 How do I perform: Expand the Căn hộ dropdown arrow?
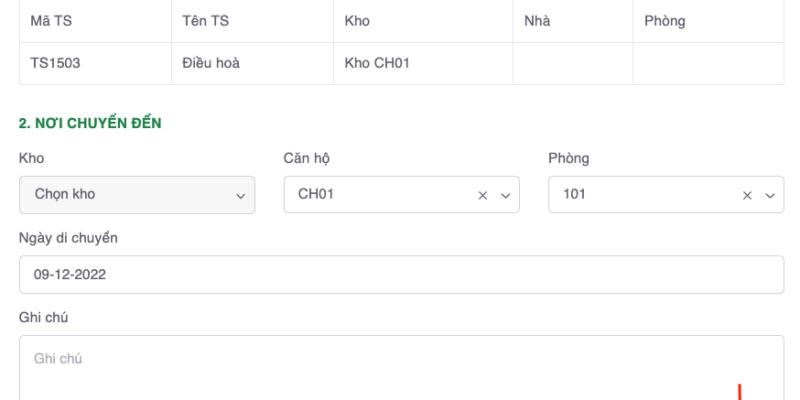505,196
